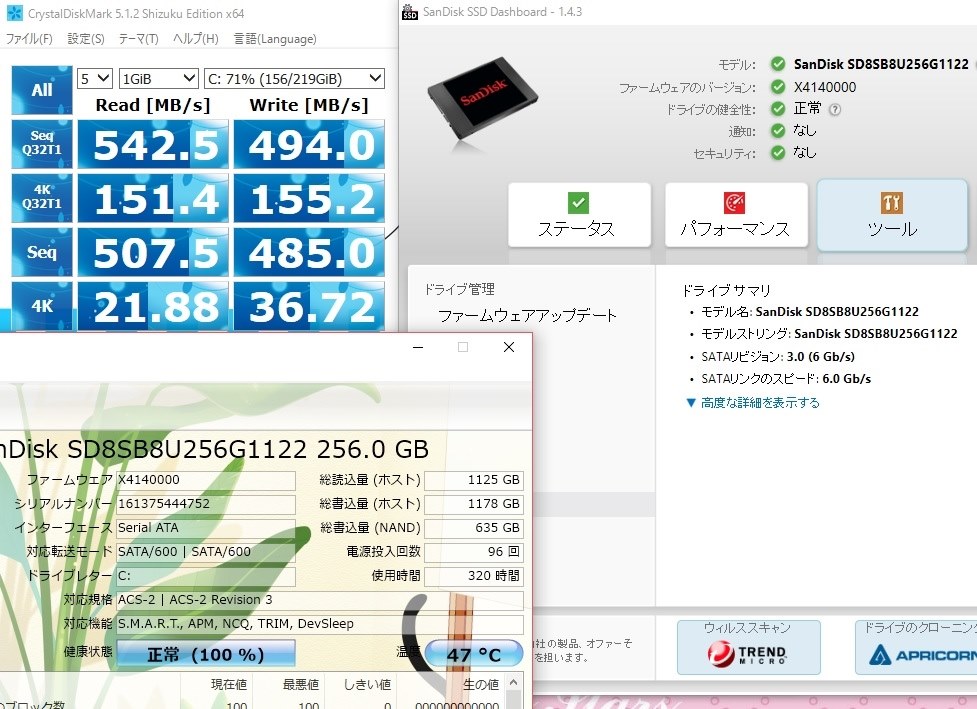Click the Seq Q32T1 write result 494.0
Image resolution: width=977 pixels, height=709 pixels.
(x=309, y=145)
